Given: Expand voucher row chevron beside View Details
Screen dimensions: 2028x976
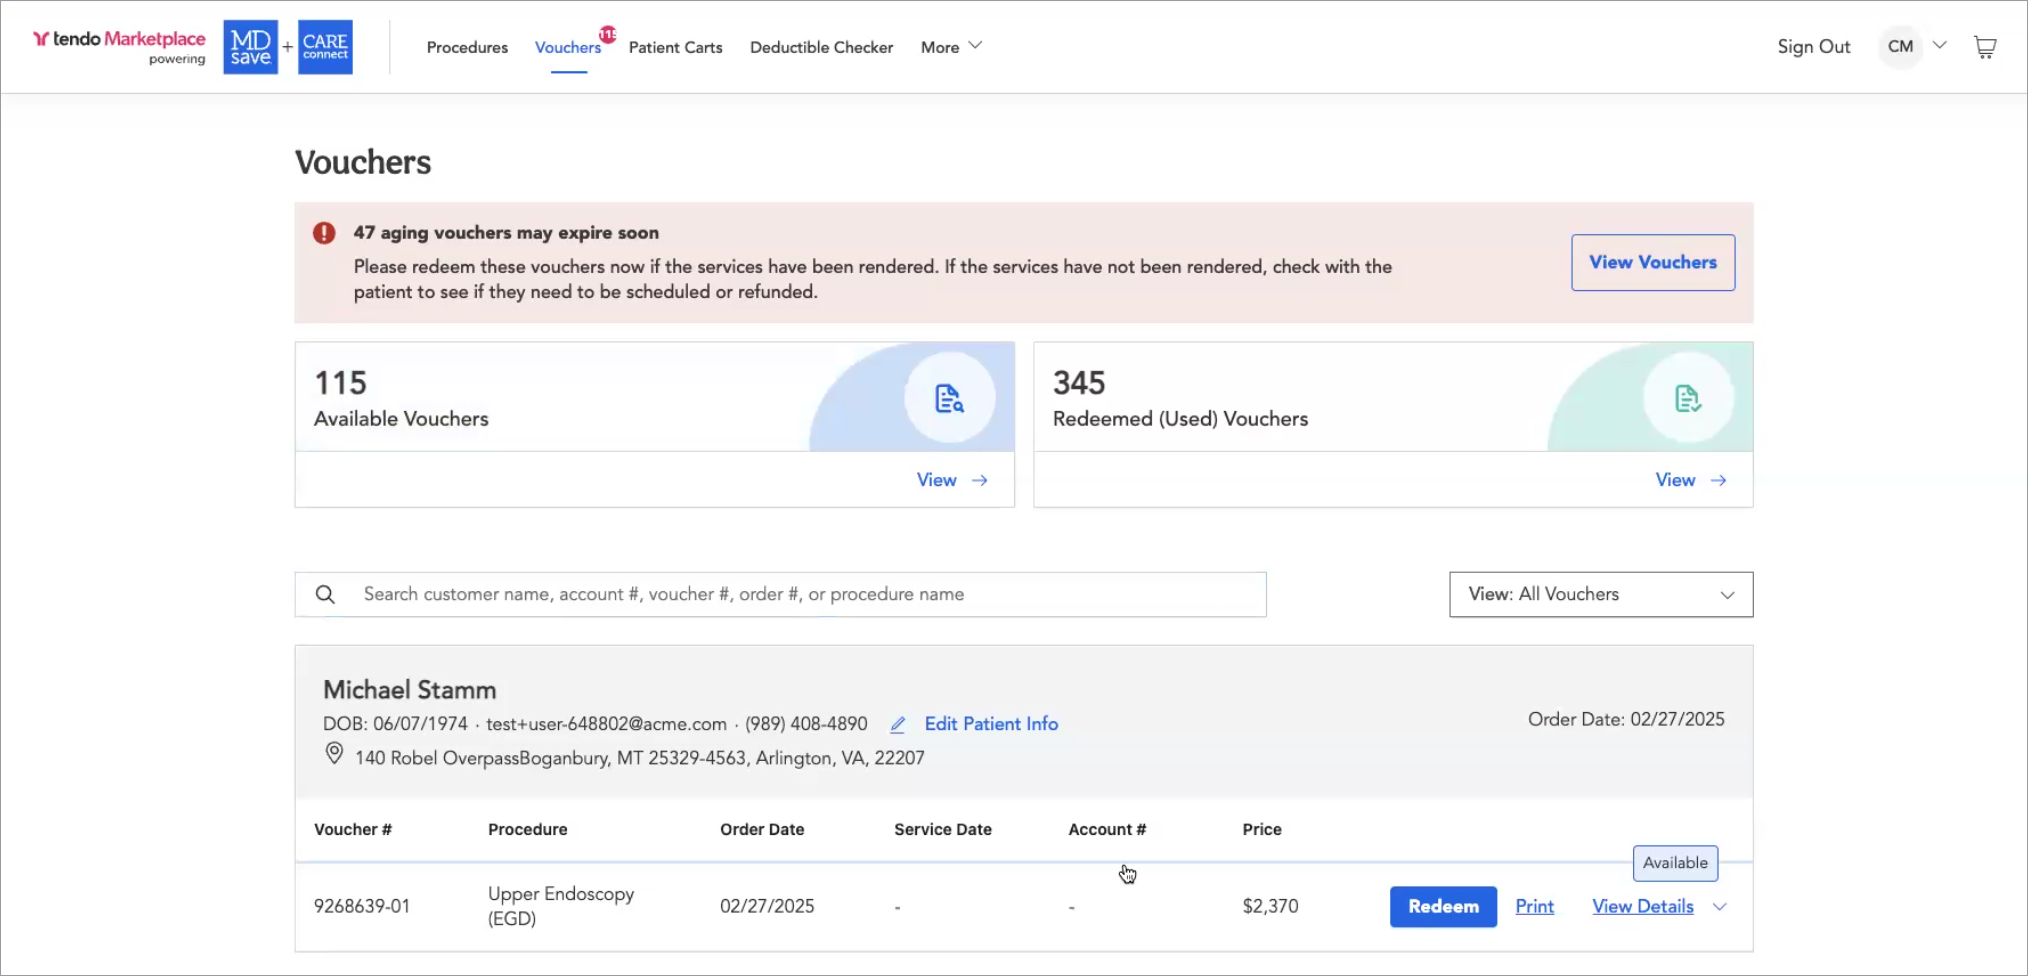Looking at the screenshot, I should [1720, 907].
